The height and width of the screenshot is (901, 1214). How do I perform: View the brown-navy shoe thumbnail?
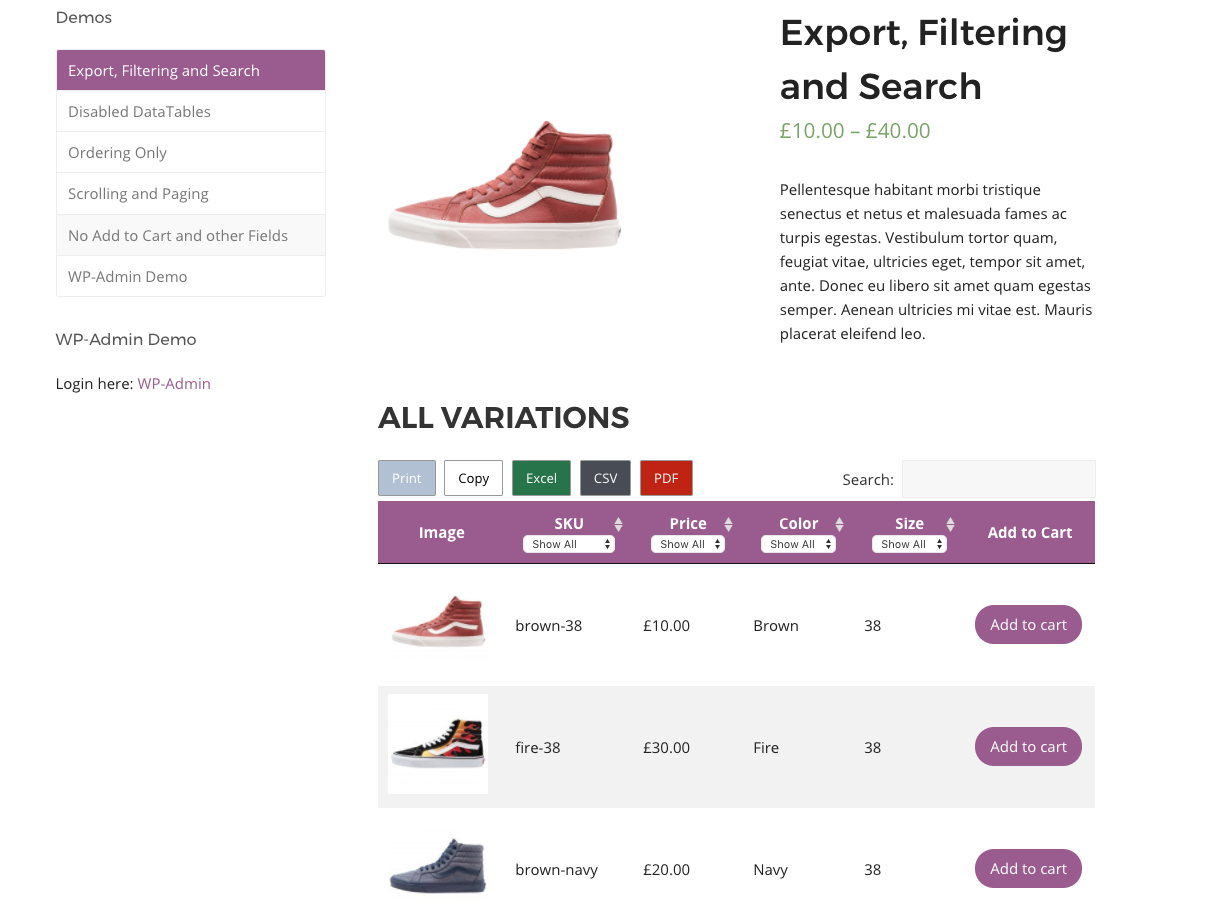pyautogui.click(x=438, y=866)
